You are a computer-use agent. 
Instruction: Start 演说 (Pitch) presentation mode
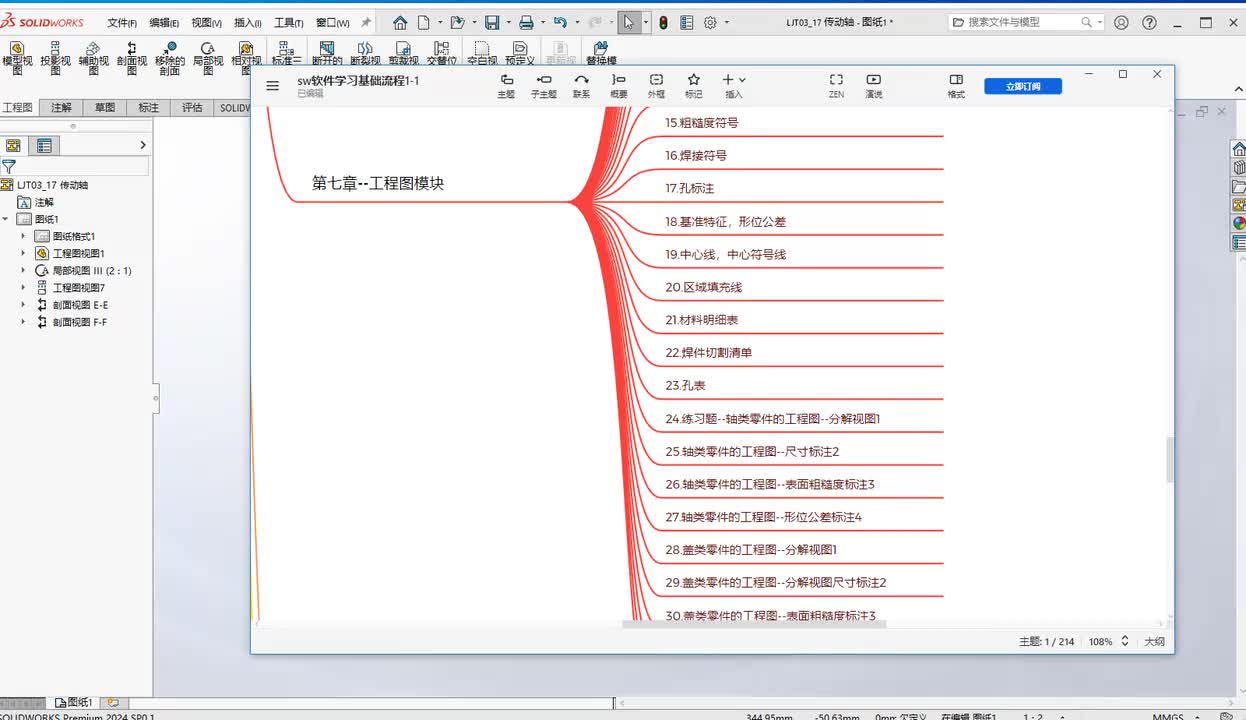point(874,86)
